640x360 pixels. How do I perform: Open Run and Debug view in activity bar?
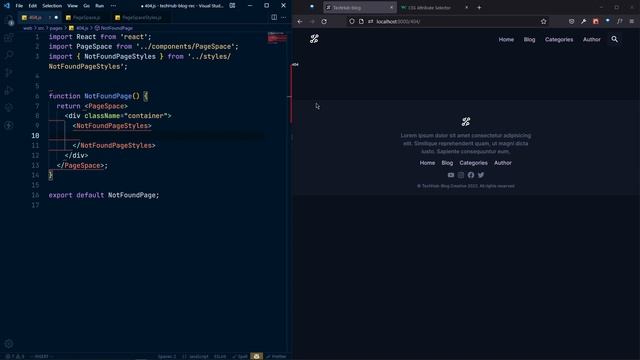tap(9, 90)
